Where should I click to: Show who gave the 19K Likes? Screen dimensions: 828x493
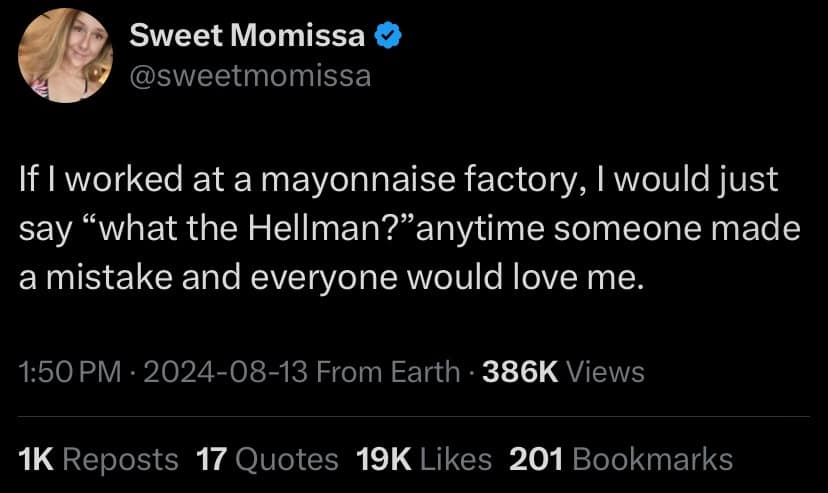[424, 459]
